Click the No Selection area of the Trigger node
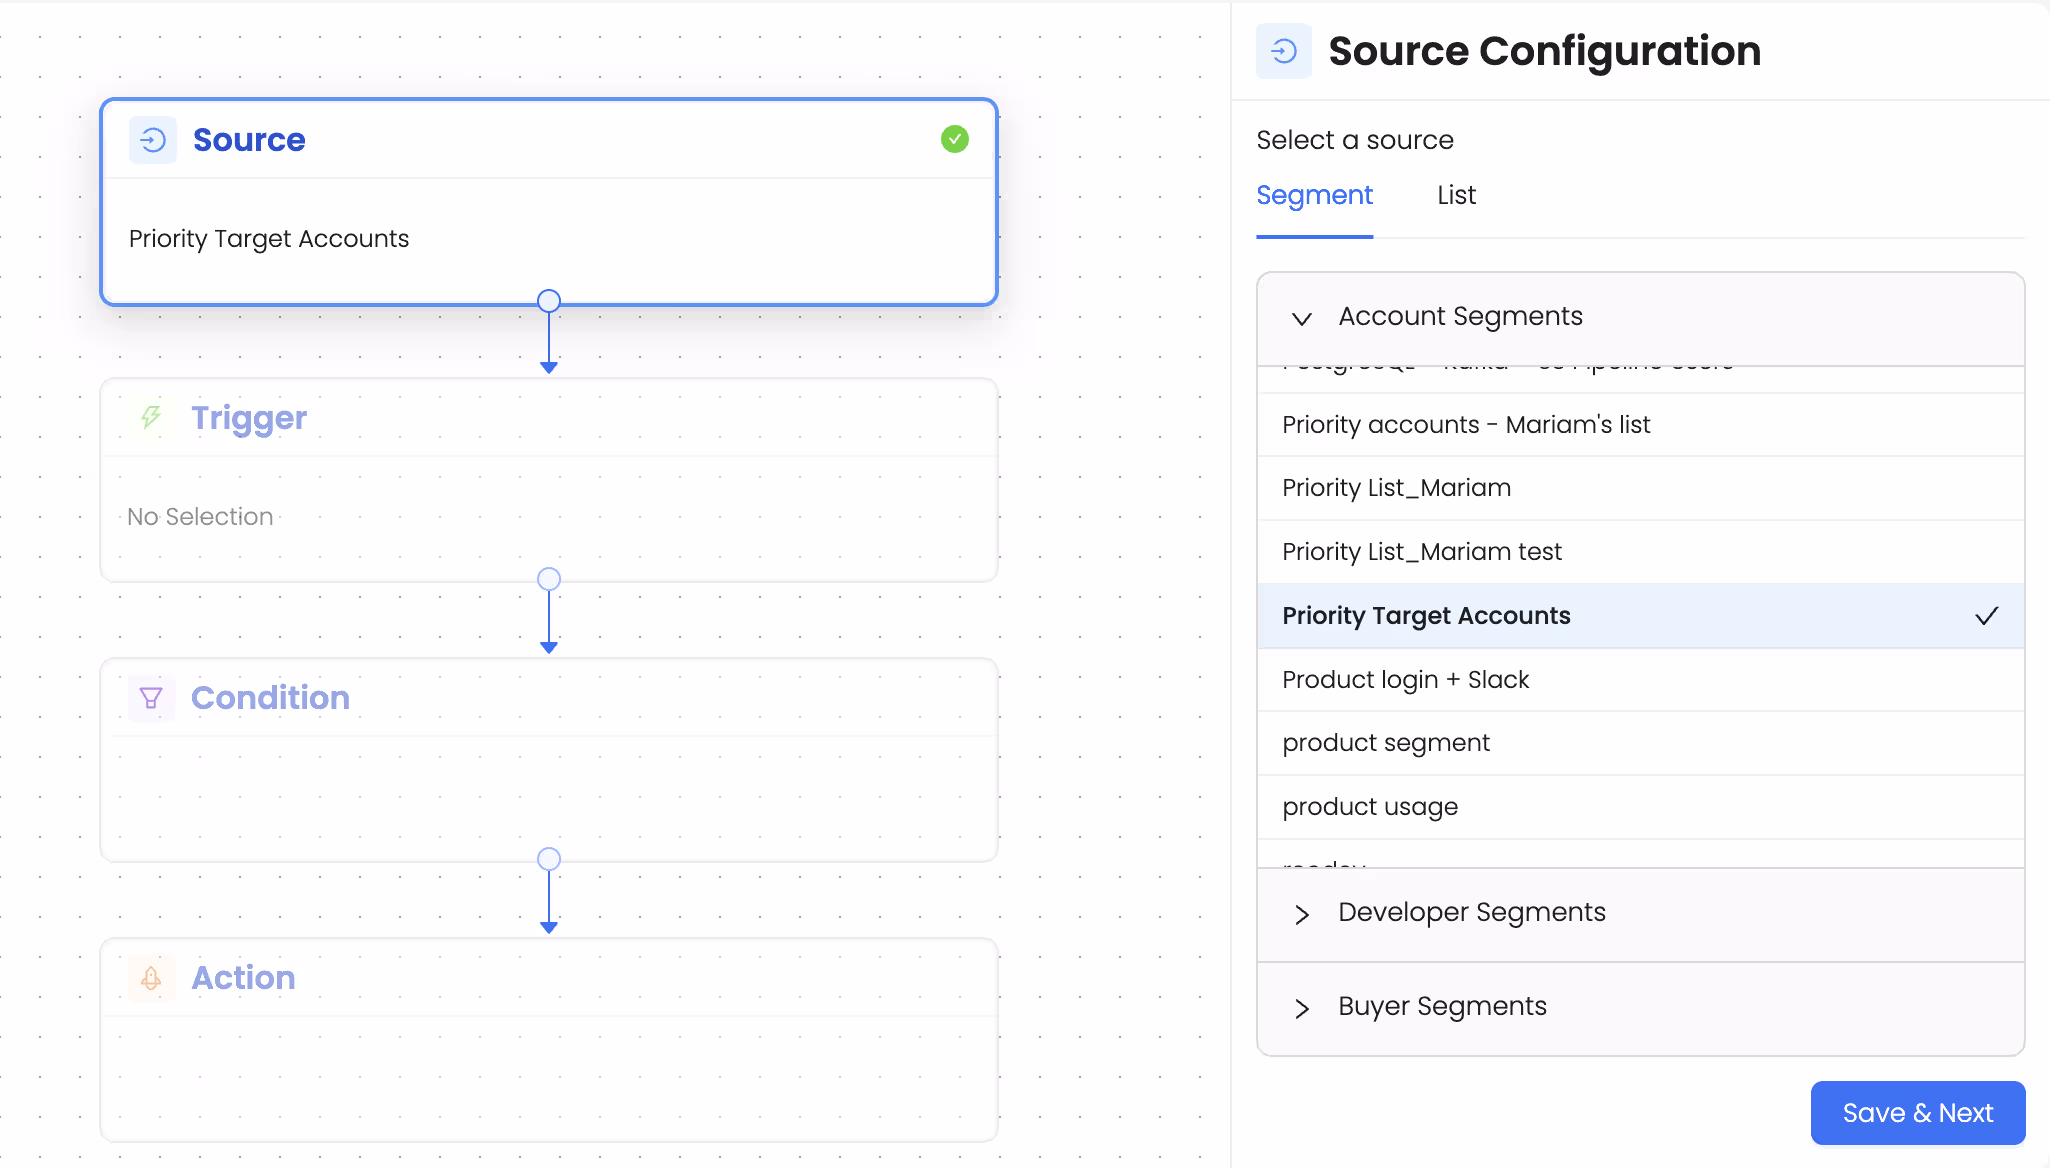 200,516
